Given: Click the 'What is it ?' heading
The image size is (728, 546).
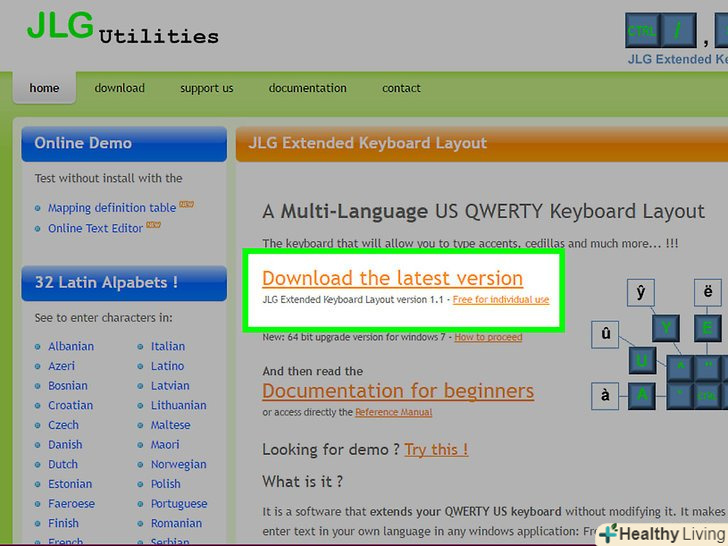Looking at the screenshot, I should pos(302,481).
